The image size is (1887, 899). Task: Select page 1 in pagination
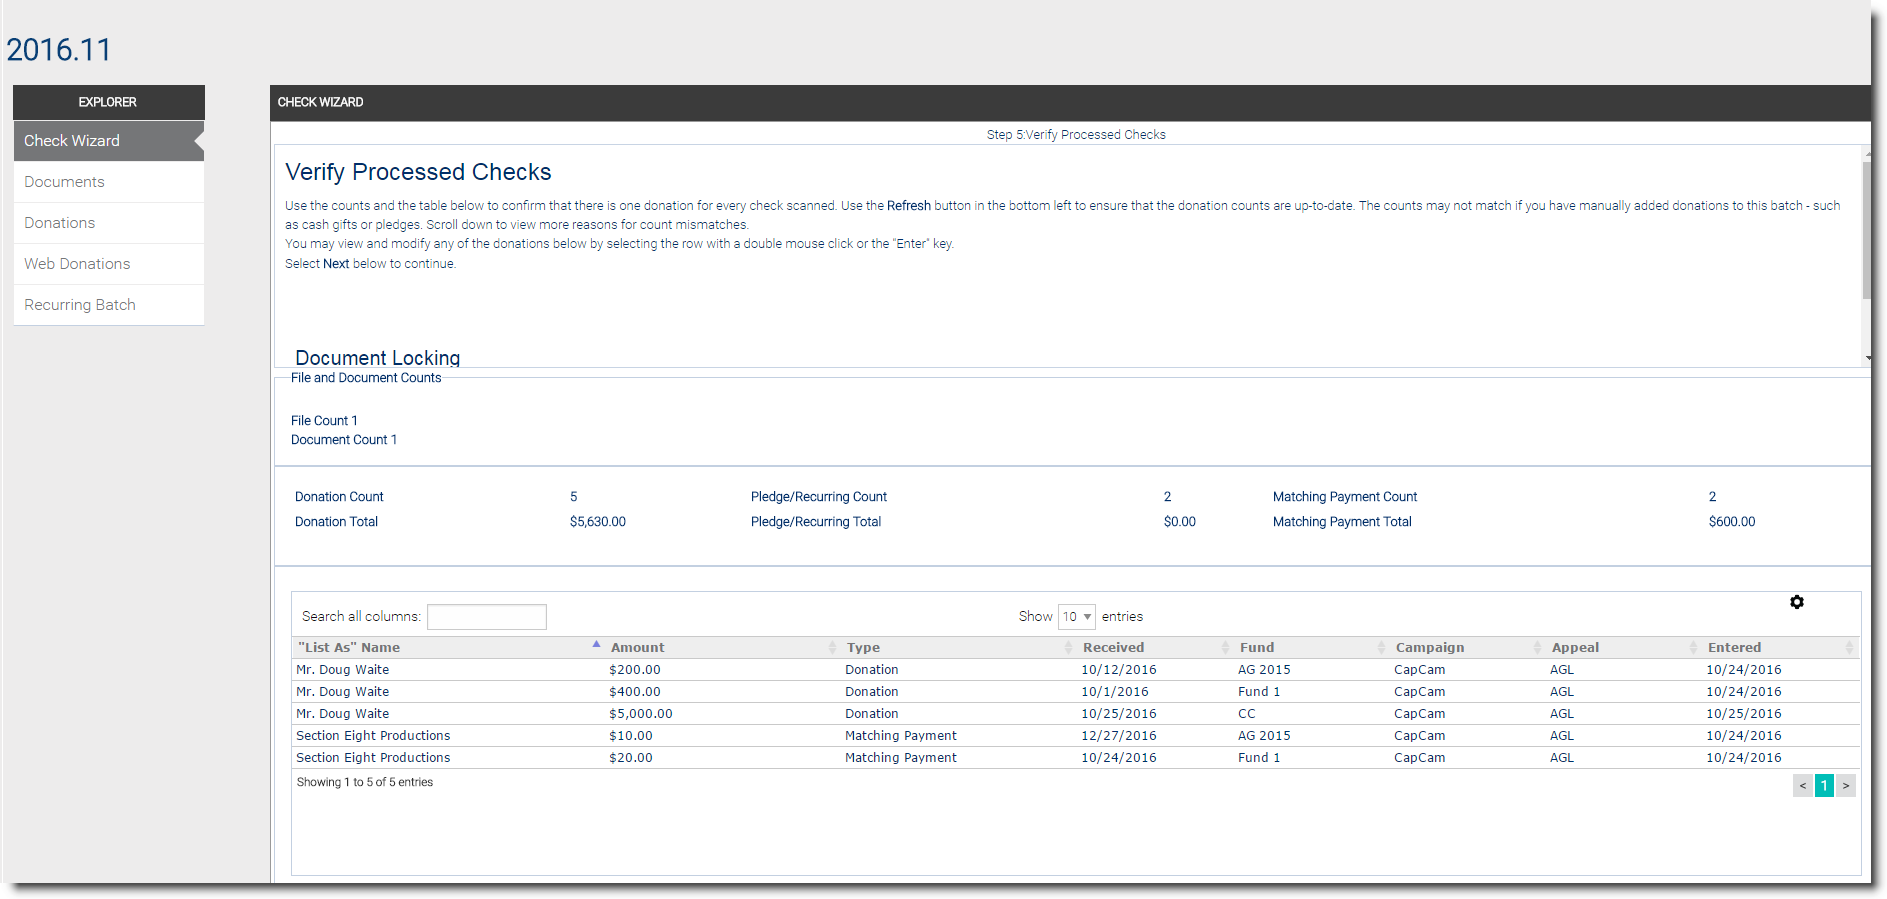click(x=1824, y=786)
